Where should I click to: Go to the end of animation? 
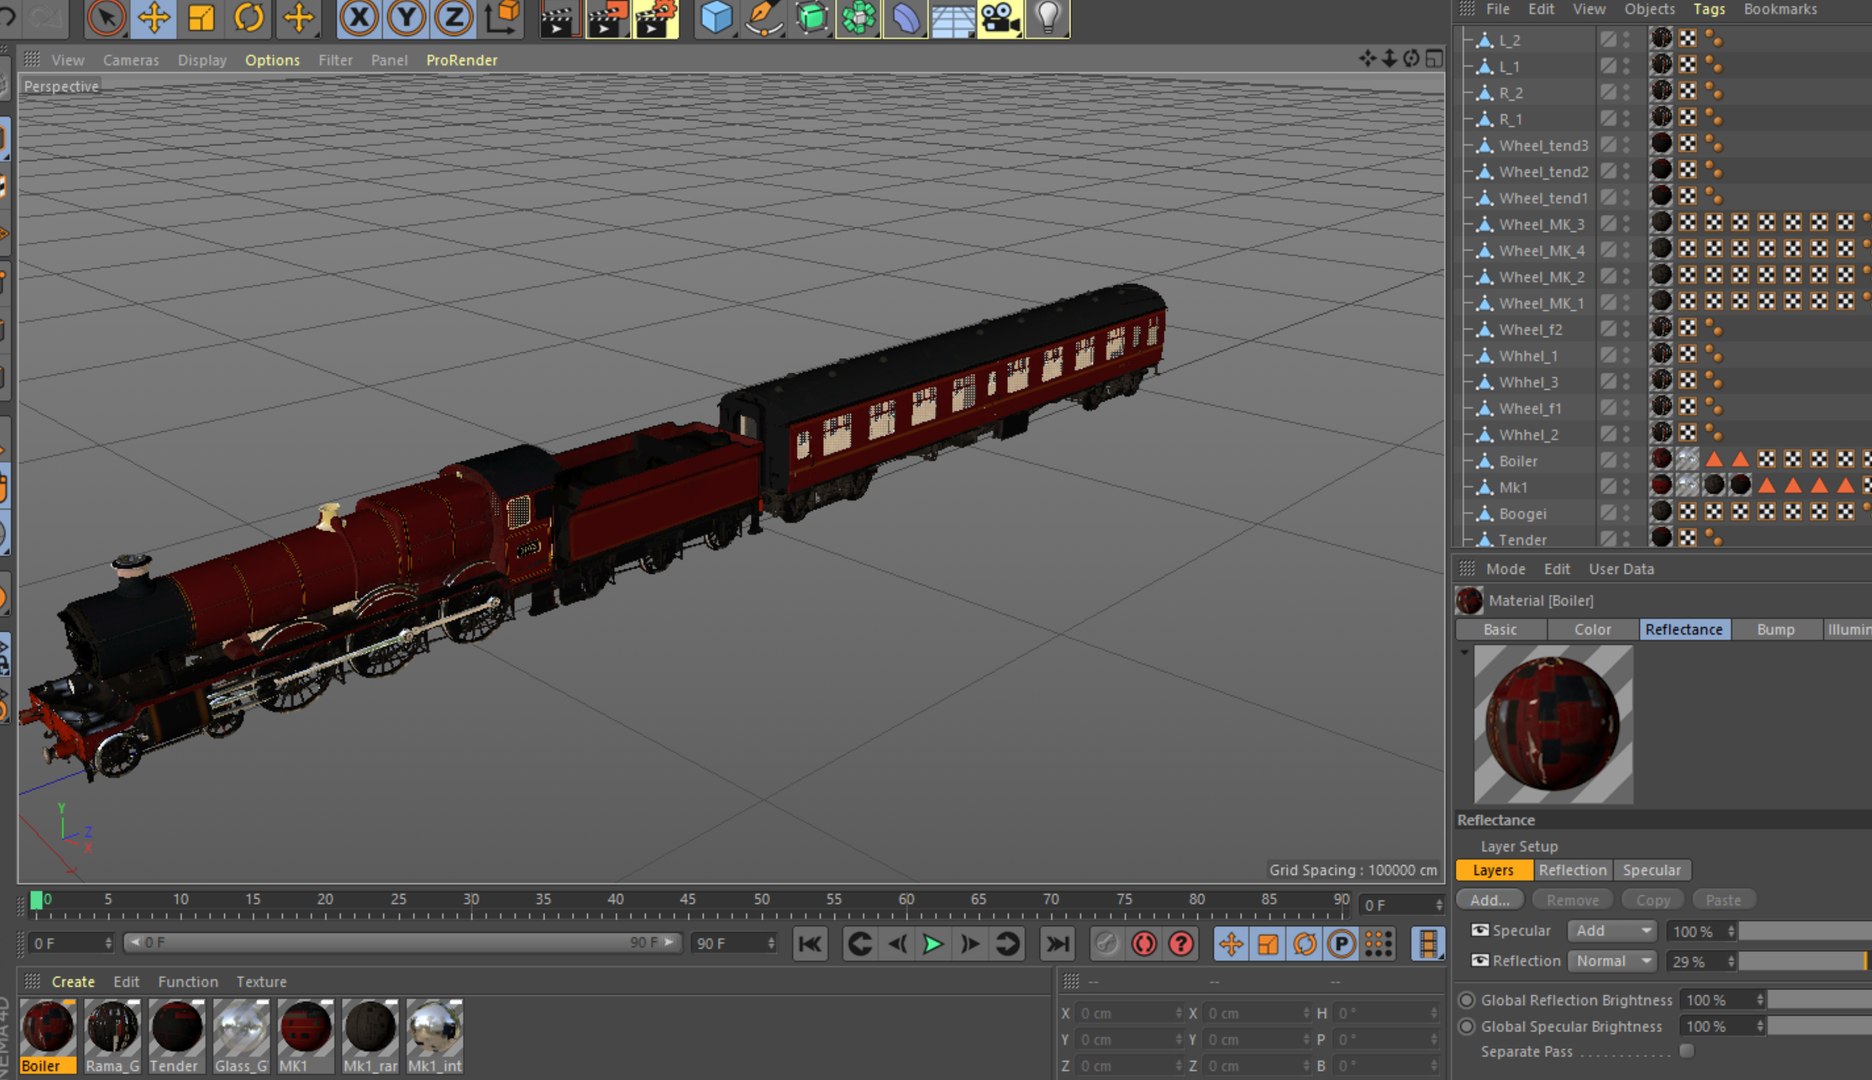1057,944
